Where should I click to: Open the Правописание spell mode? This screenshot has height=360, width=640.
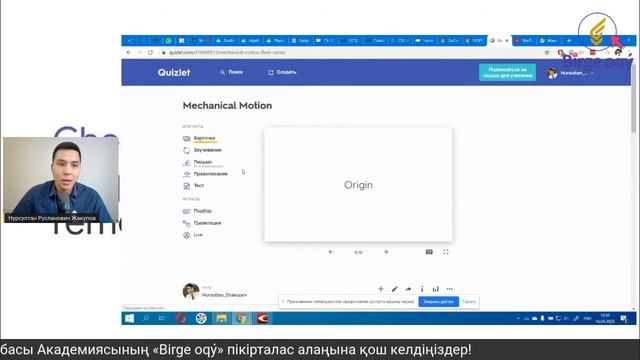[211, 174]
